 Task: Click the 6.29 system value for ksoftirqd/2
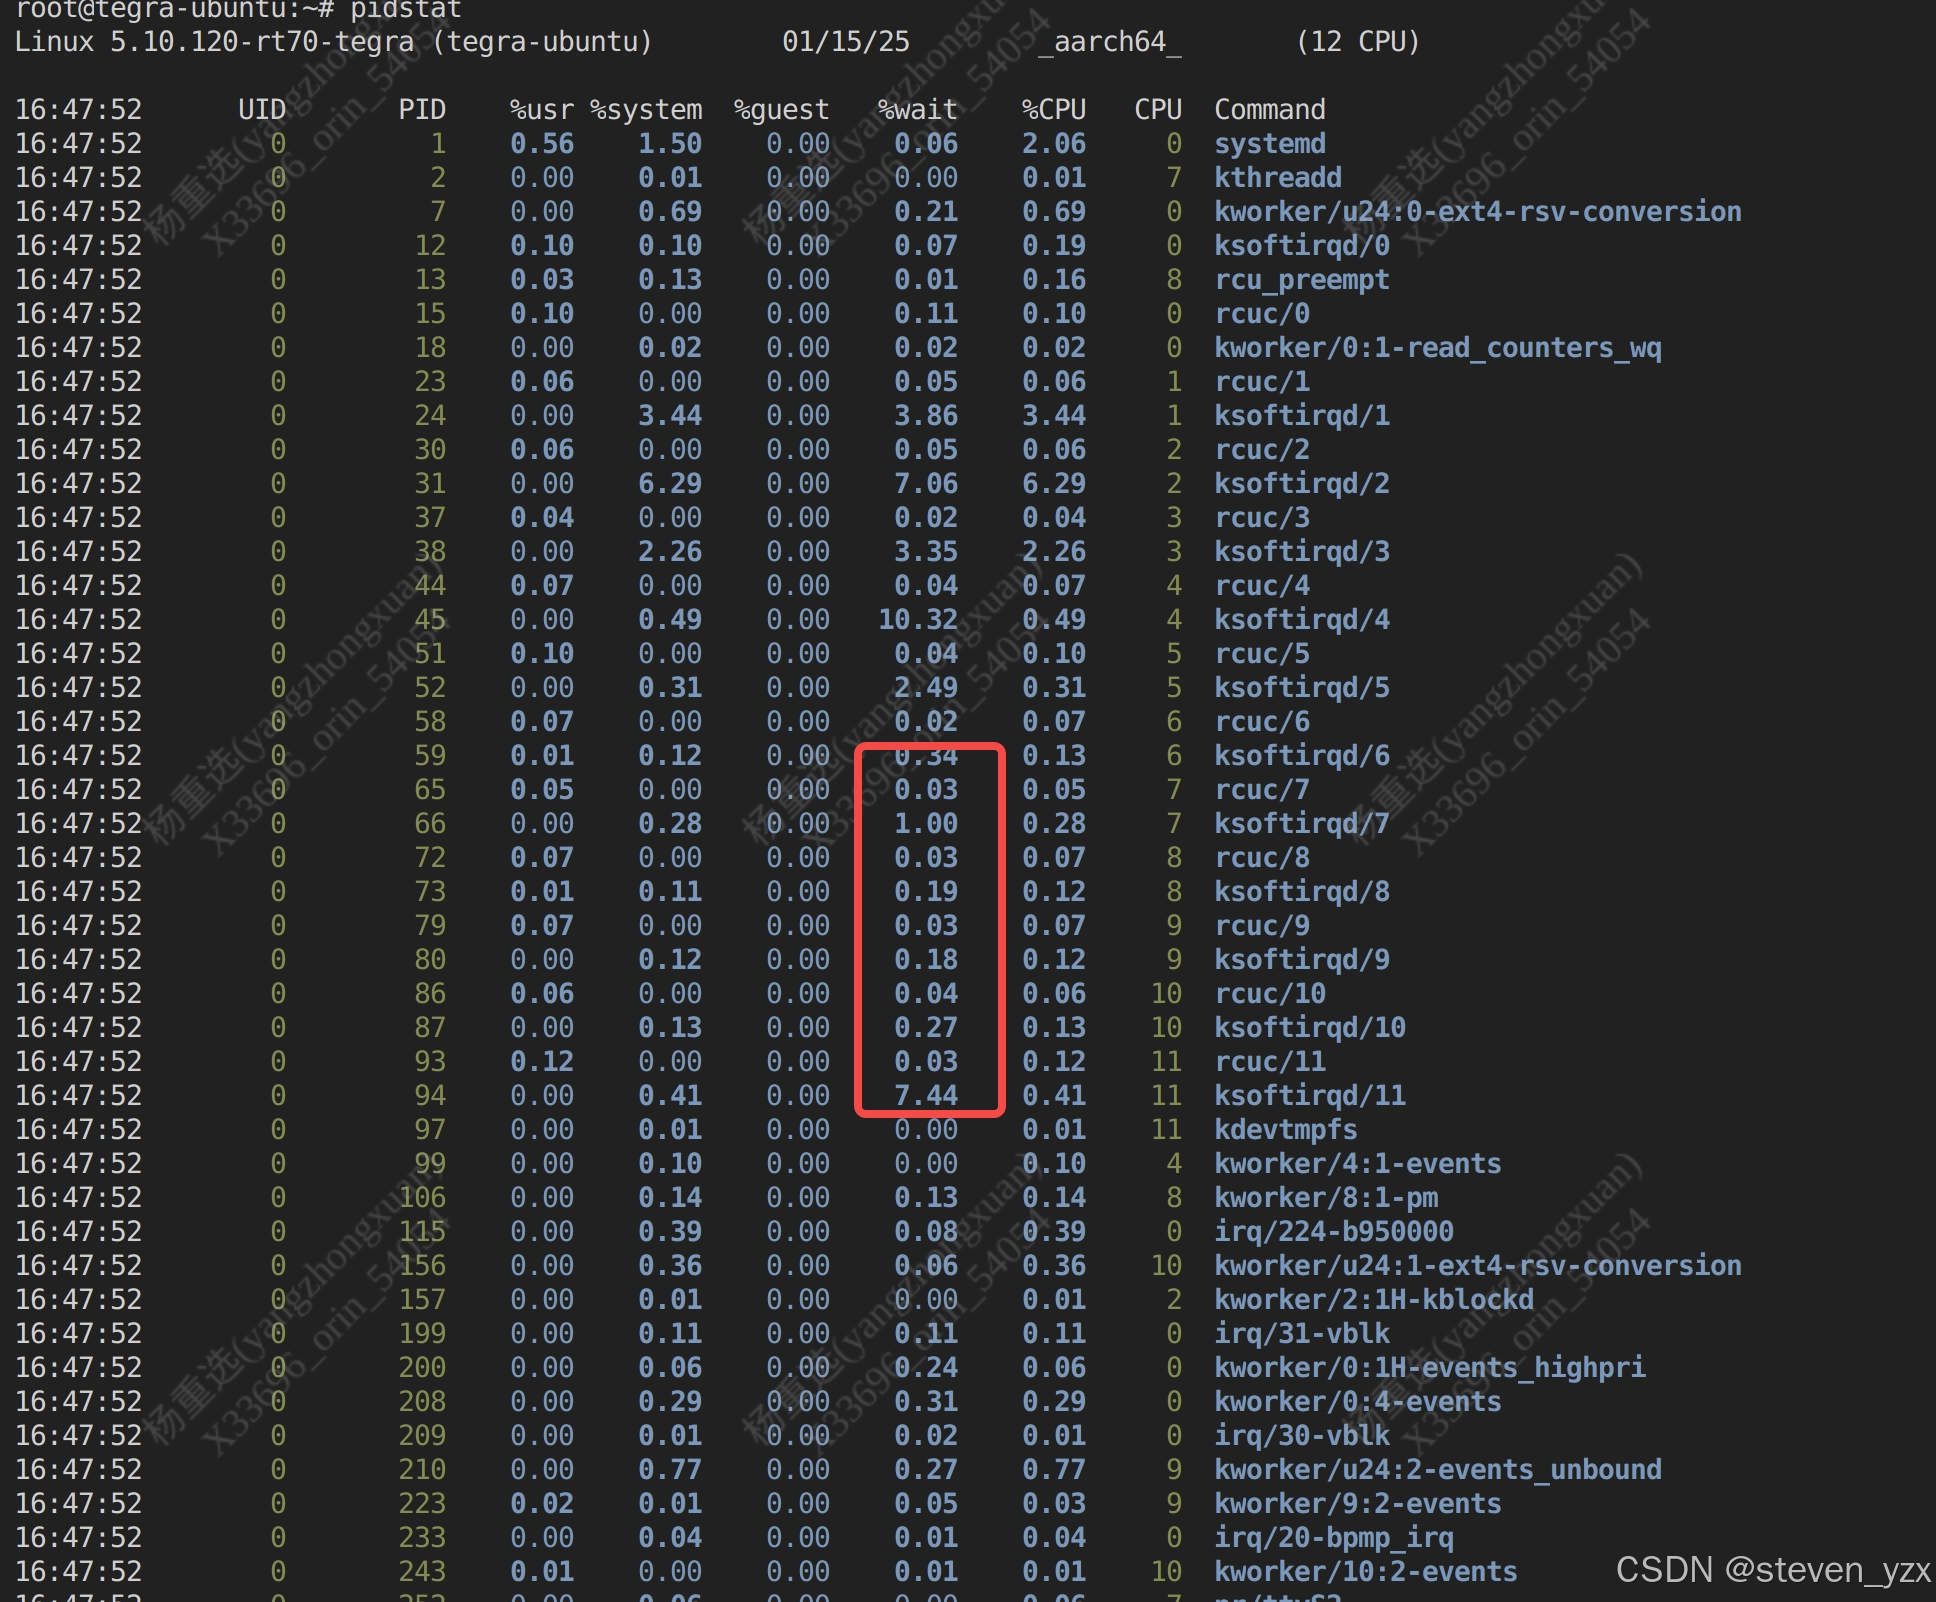670,484
